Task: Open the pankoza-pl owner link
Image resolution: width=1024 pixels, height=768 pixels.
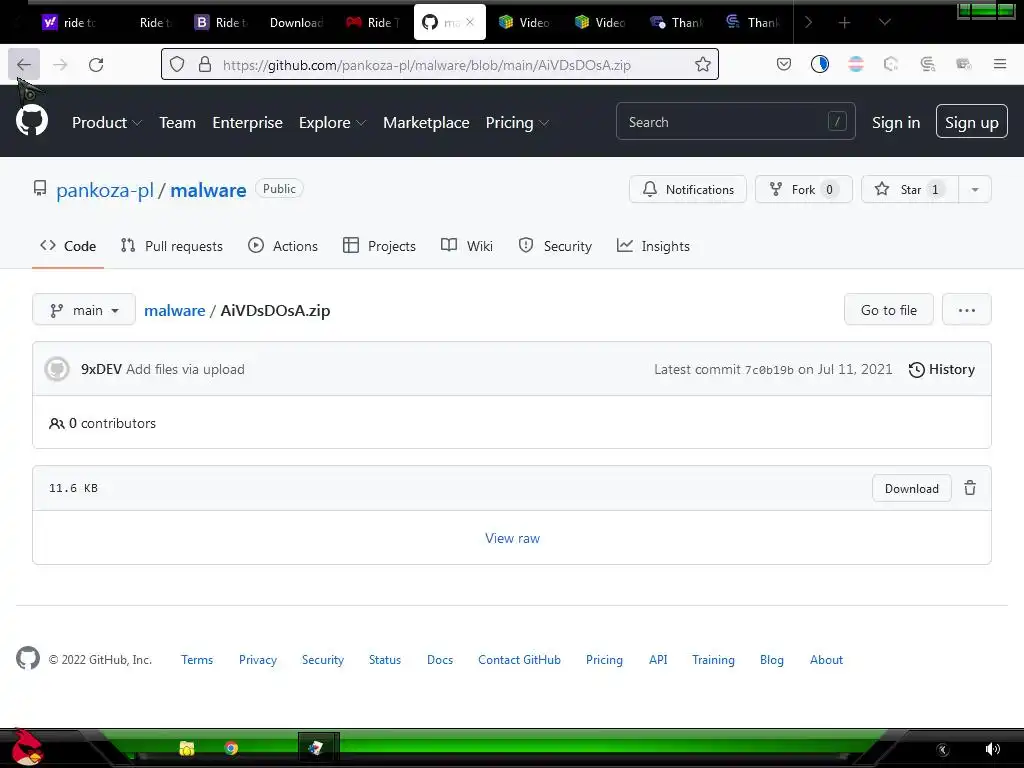Action: 105,190
